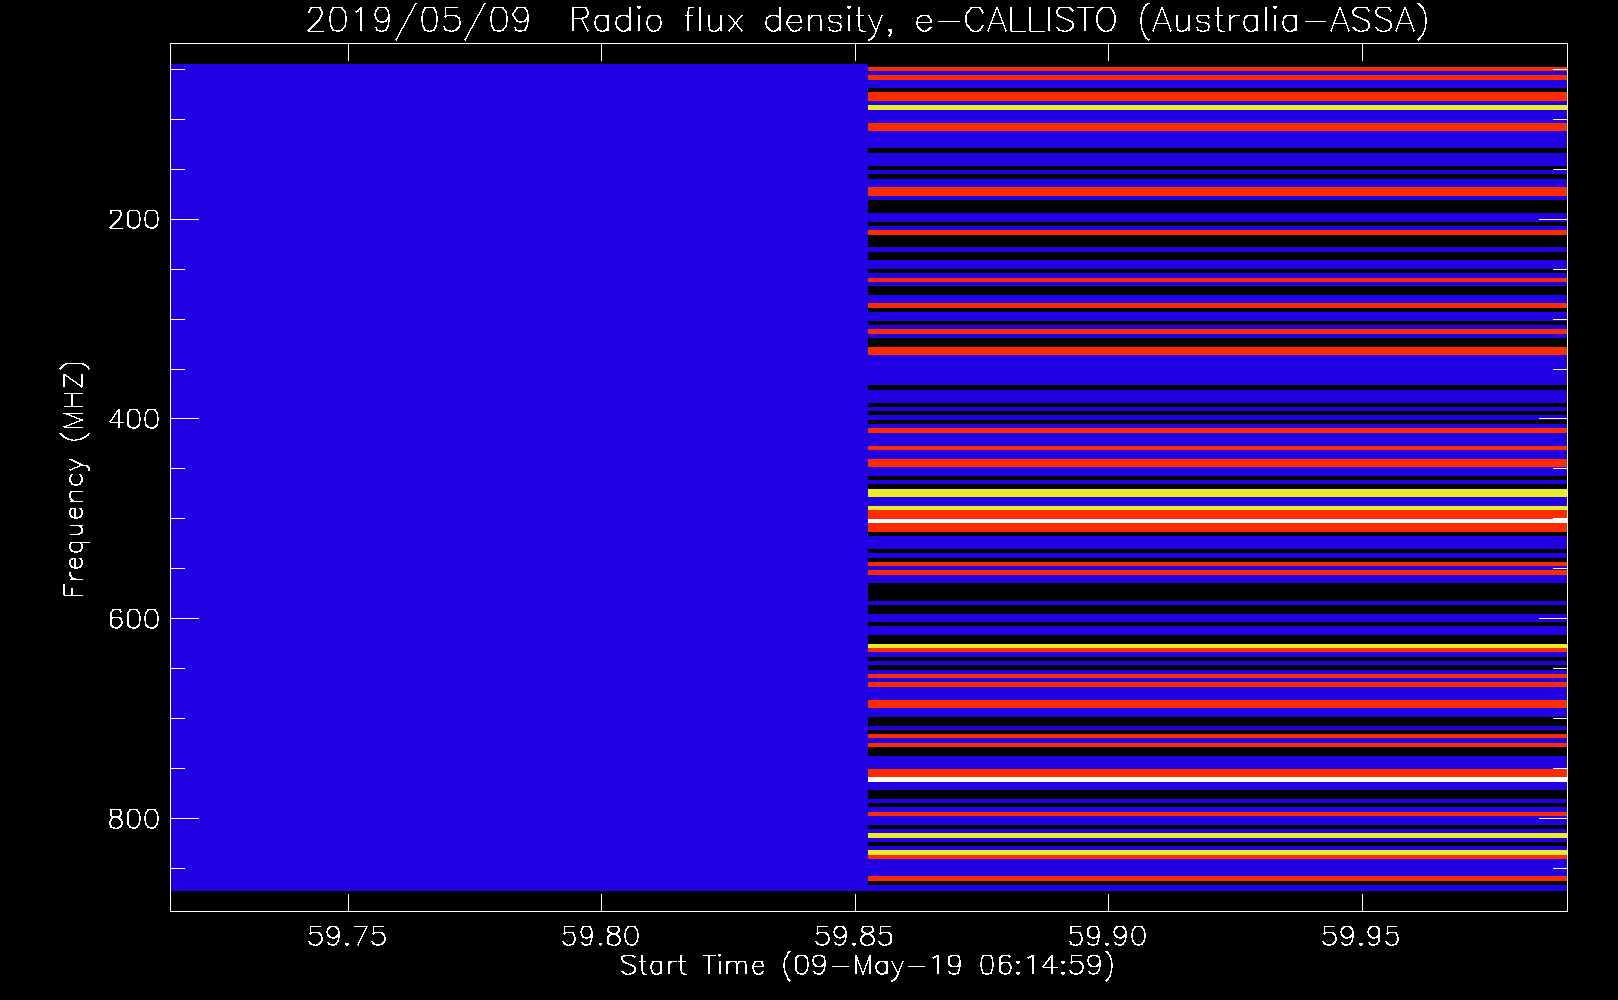Image resolution: width=1618 pixels, height=1000 pixels.
Task: Click the 59.85 time tick label
Action: 854,936
